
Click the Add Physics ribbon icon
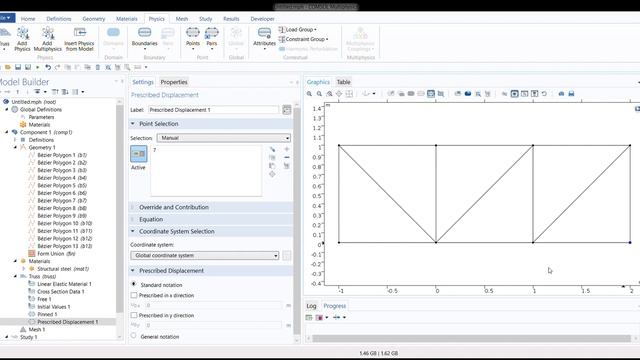pos(22,39)
